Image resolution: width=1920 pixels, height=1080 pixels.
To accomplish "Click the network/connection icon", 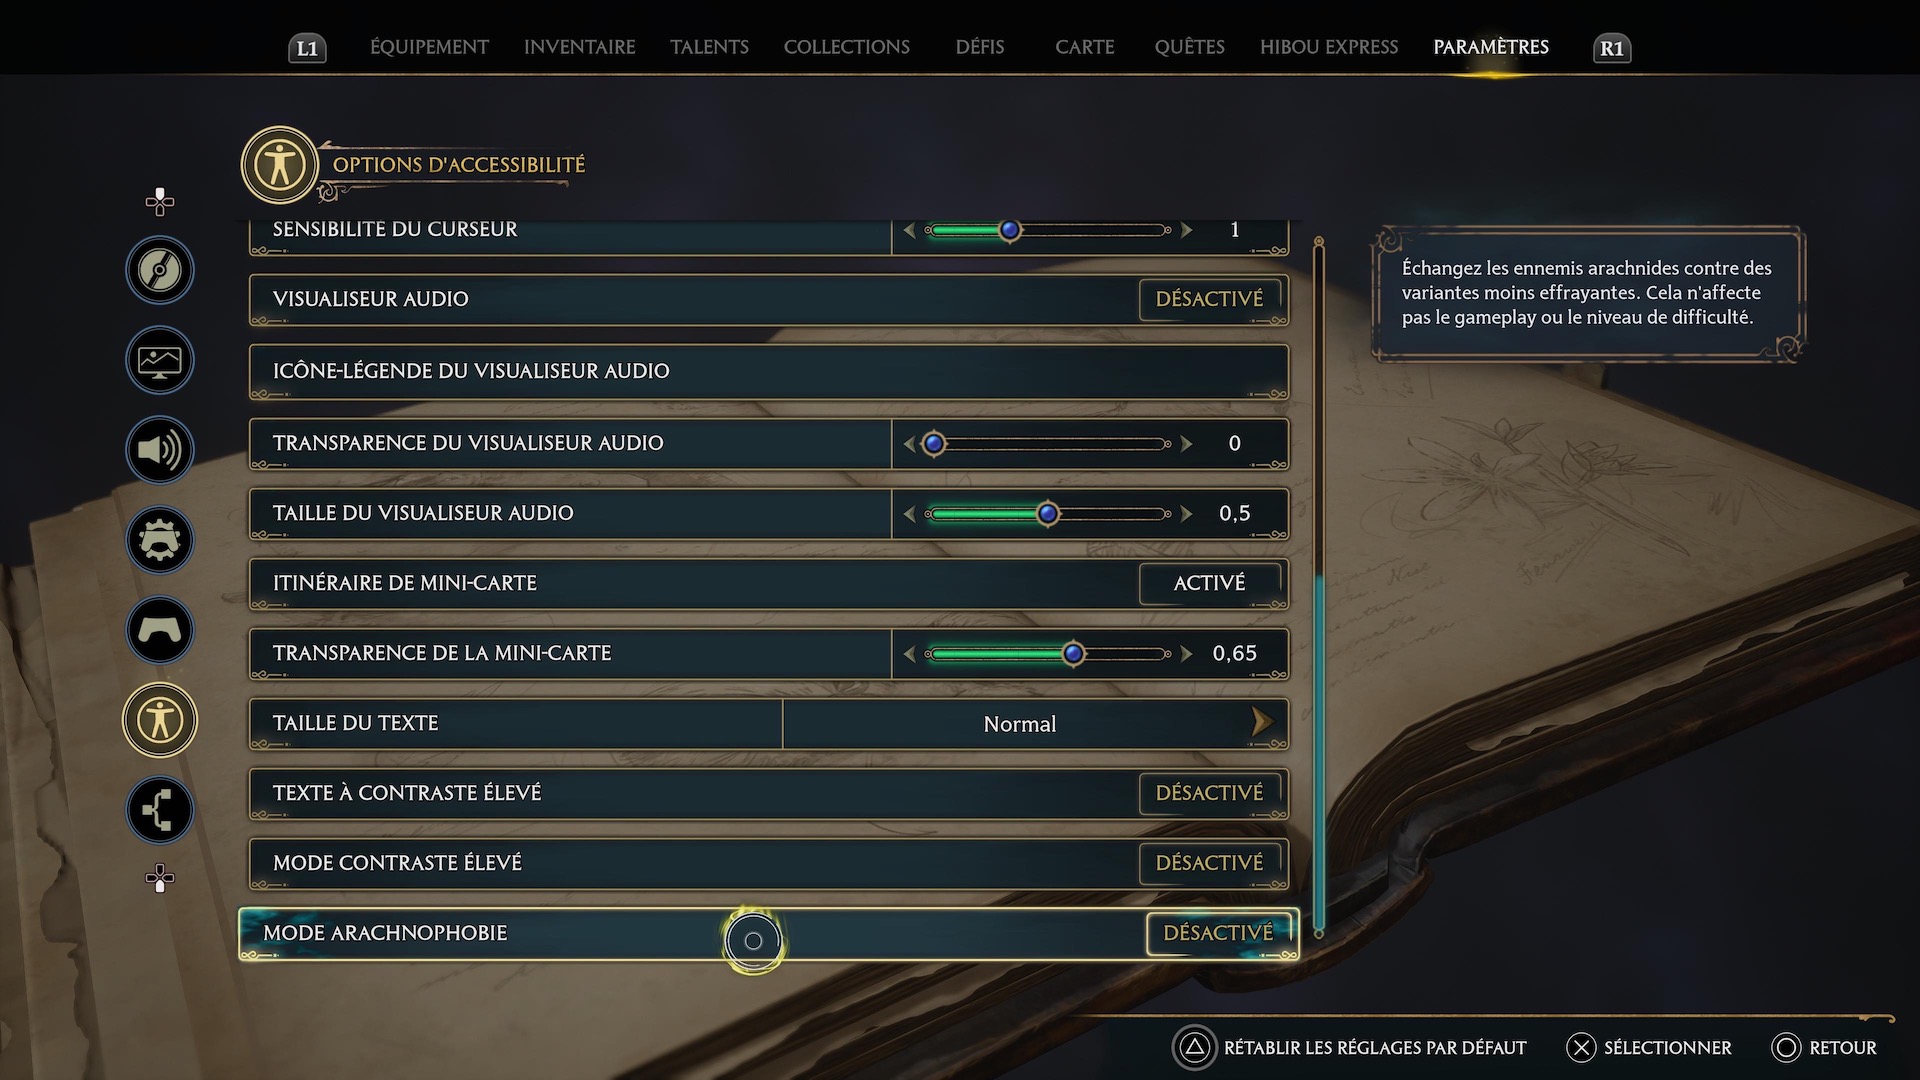I will pyautogui.click(x=158, y=810).
